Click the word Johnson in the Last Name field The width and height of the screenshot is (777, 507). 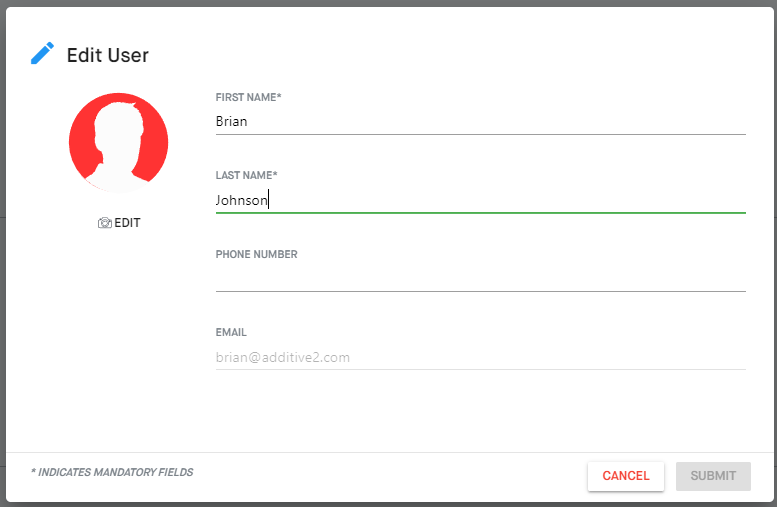pos(241,200)
